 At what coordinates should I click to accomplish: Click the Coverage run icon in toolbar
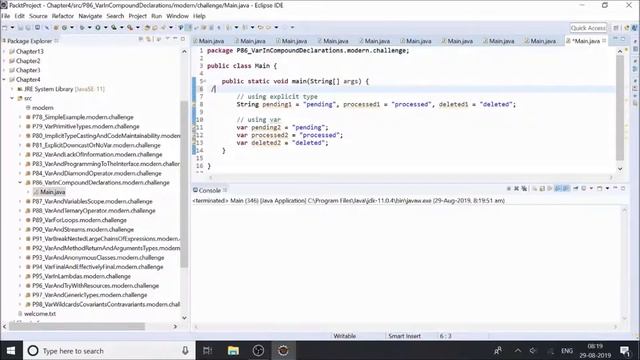[113, 28]
